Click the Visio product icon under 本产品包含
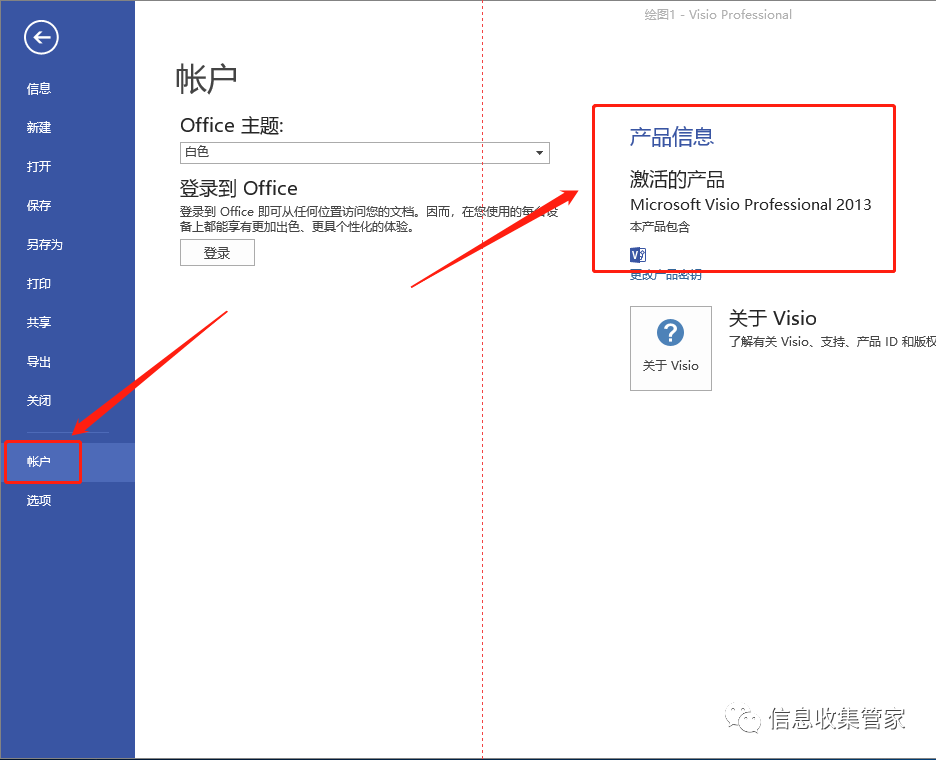This screenshot has width=936, height=760. [x=637, y=254]
